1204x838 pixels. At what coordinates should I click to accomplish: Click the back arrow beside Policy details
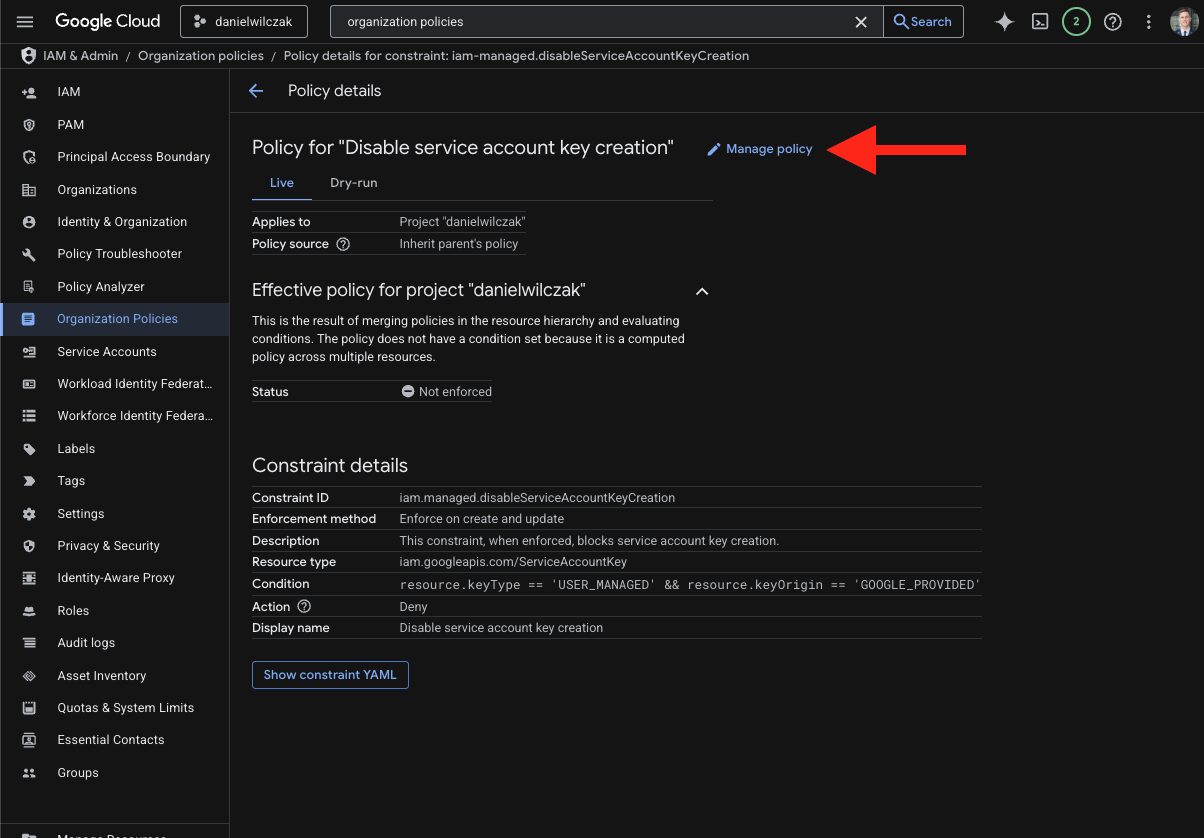tap(256, 91)
